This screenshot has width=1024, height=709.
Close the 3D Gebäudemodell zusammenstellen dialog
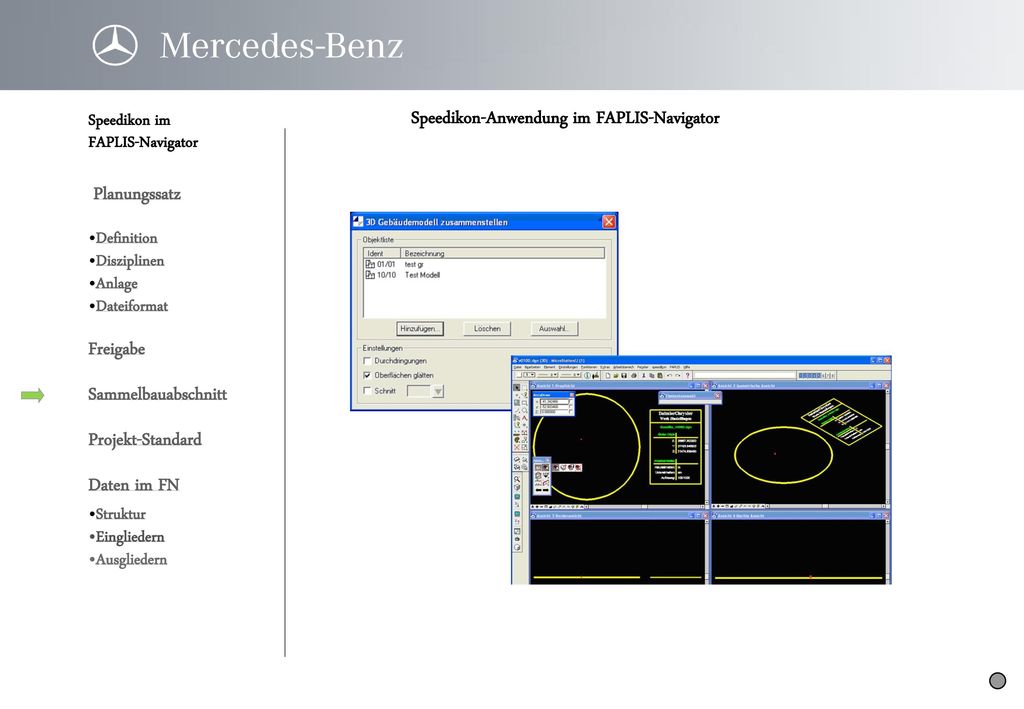click(x=609, y=221)
